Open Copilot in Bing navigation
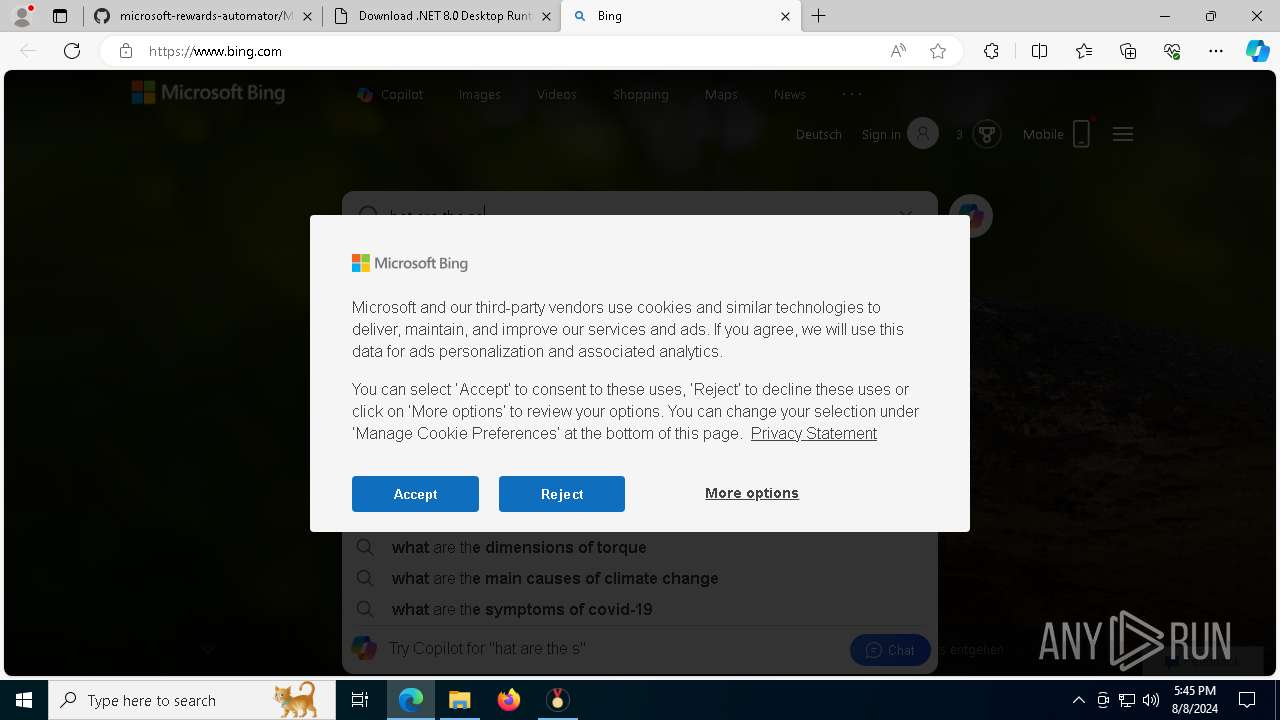Image resolution: width=1280 pixels, height=720 pixels. 390,94
